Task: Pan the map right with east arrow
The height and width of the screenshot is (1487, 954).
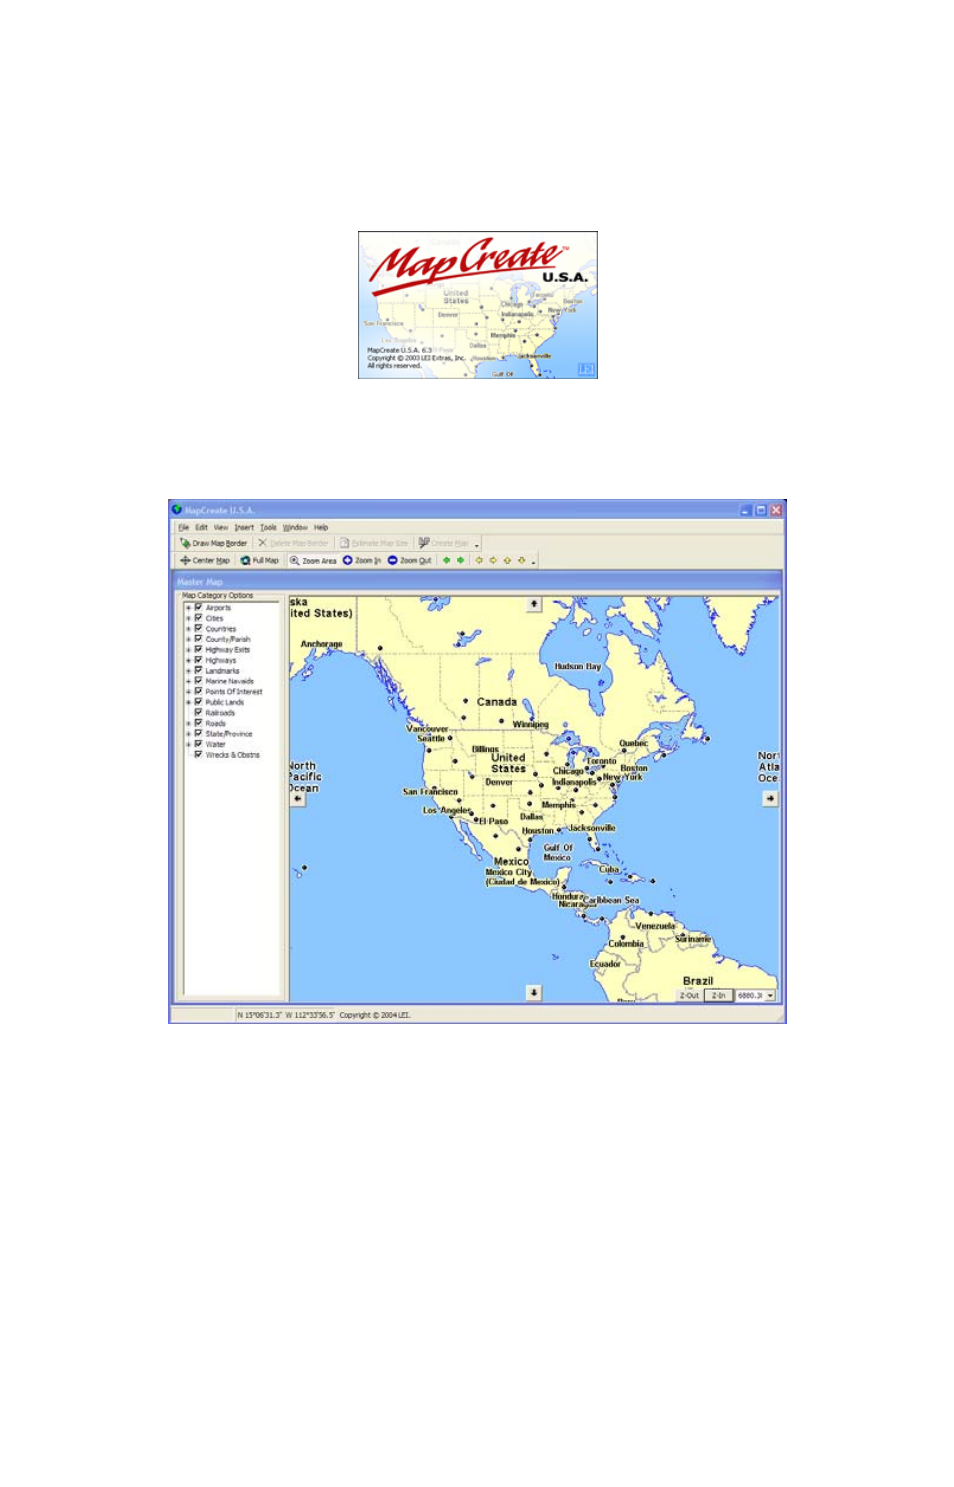Action: coord(770,799)
